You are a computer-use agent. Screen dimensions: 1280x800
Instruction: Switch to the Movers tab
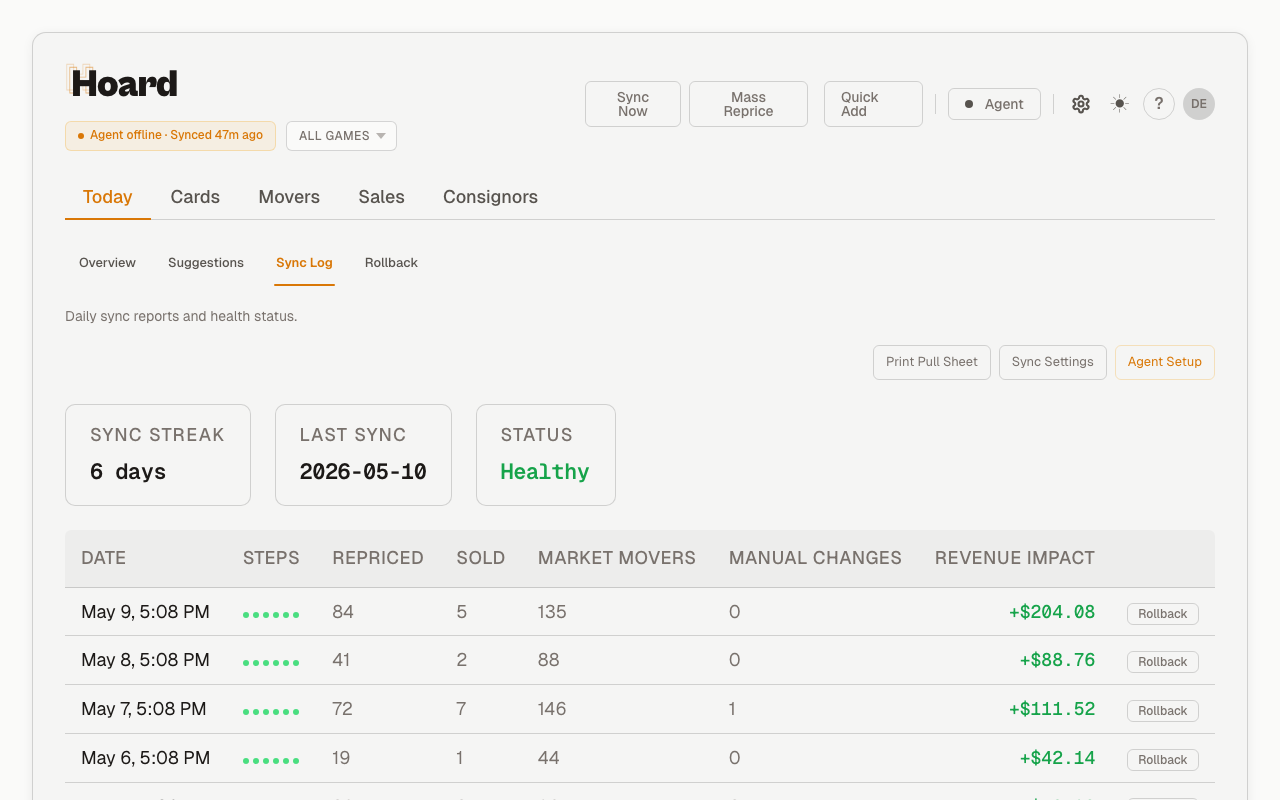tap(289, 197)
